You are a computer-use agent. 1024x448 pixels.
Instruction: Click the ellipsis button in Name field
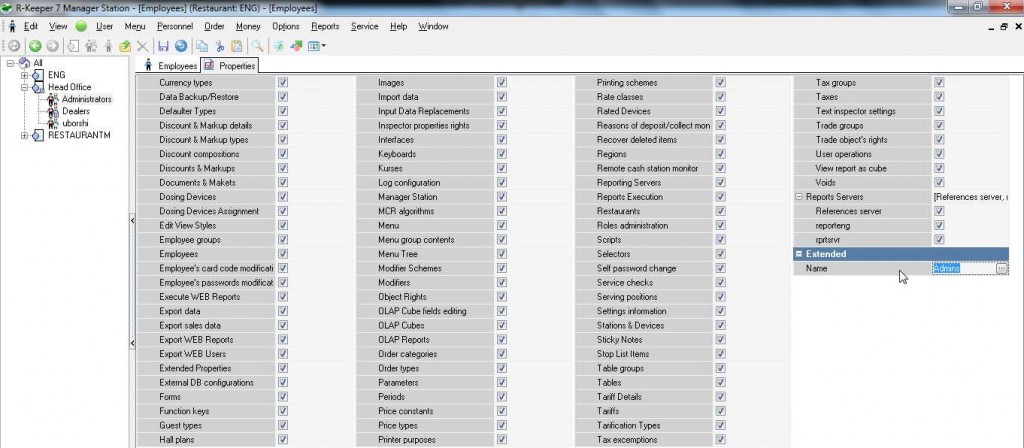tap(1002, 268)
